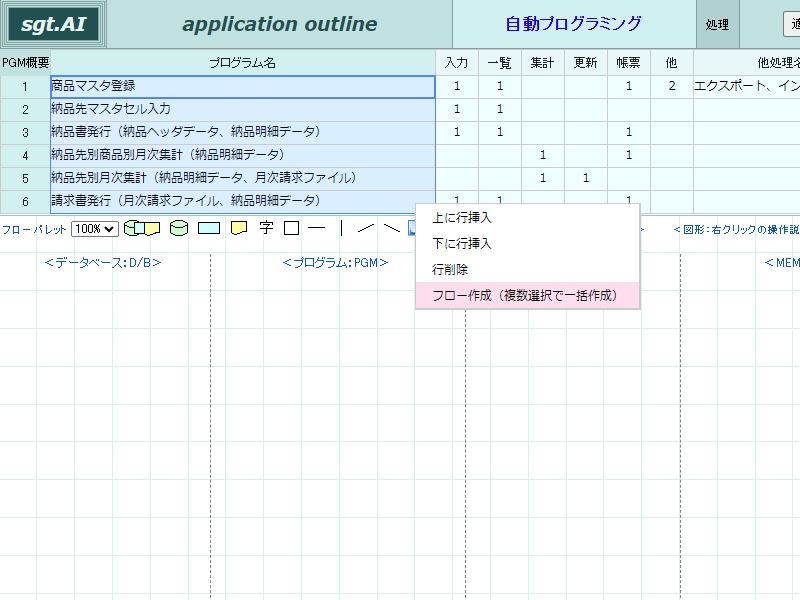
Task: Select row header number 4
Action: tap(25, 156)
